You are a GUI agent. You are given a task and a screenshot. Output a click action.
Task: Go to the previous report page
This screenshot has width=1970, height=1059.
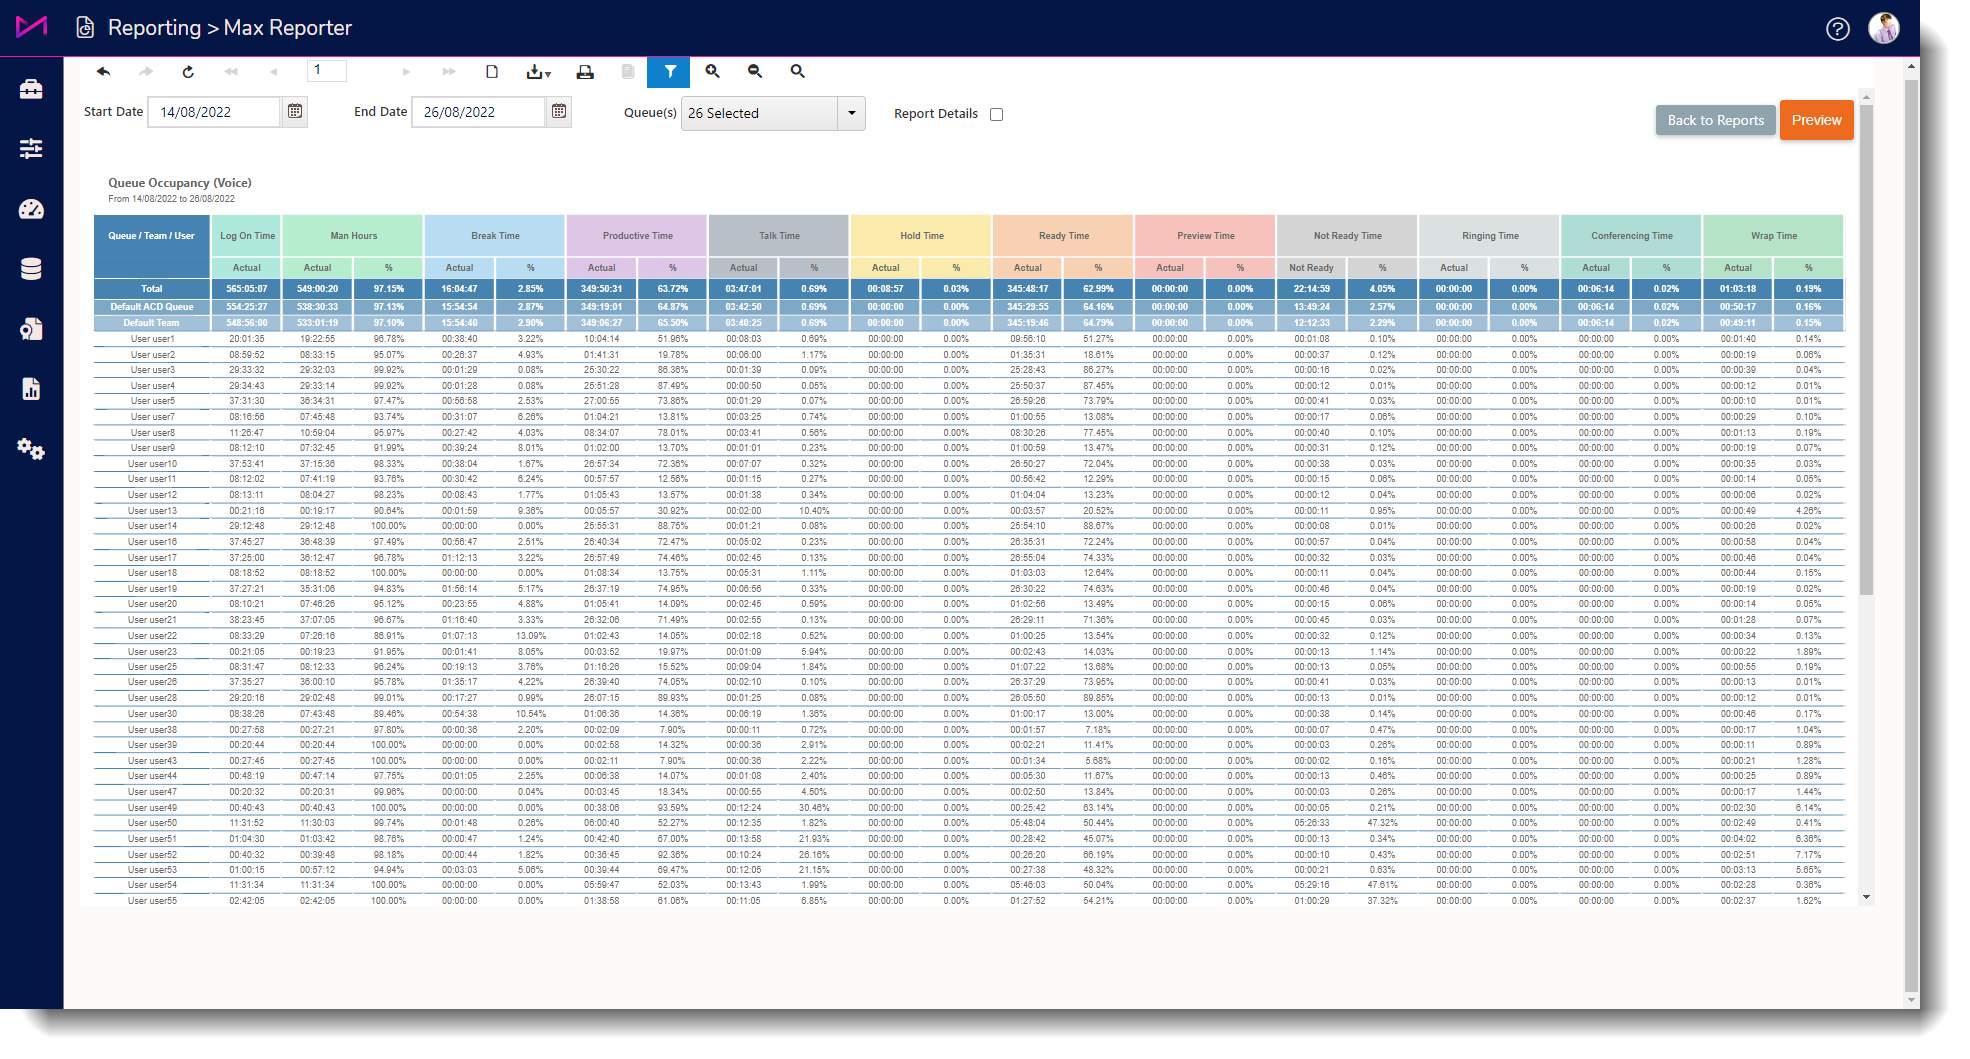tap(274, 72)
